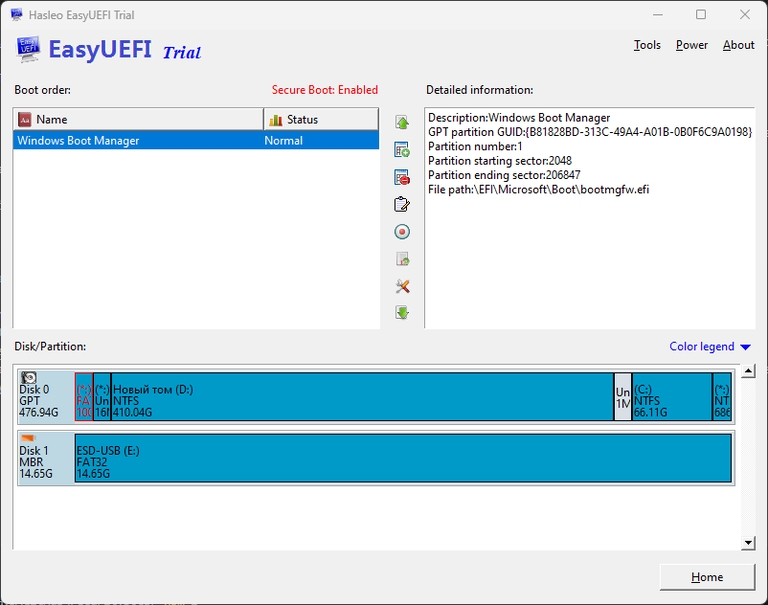The image size is (768, 605).
Task: Sort boot entries by Name column
Action: (138, 120)
